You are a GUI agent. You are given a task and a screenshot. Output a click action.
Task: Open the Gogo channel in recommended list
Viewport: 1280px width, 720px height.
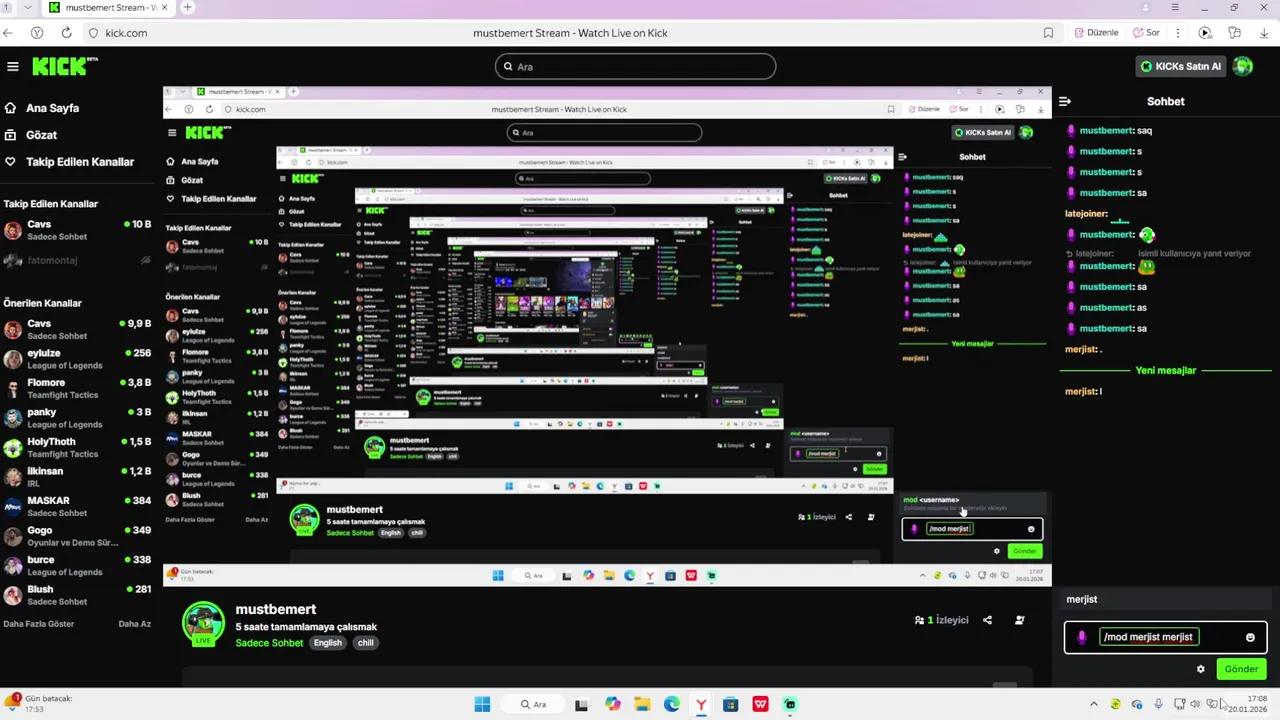[78, 536]
